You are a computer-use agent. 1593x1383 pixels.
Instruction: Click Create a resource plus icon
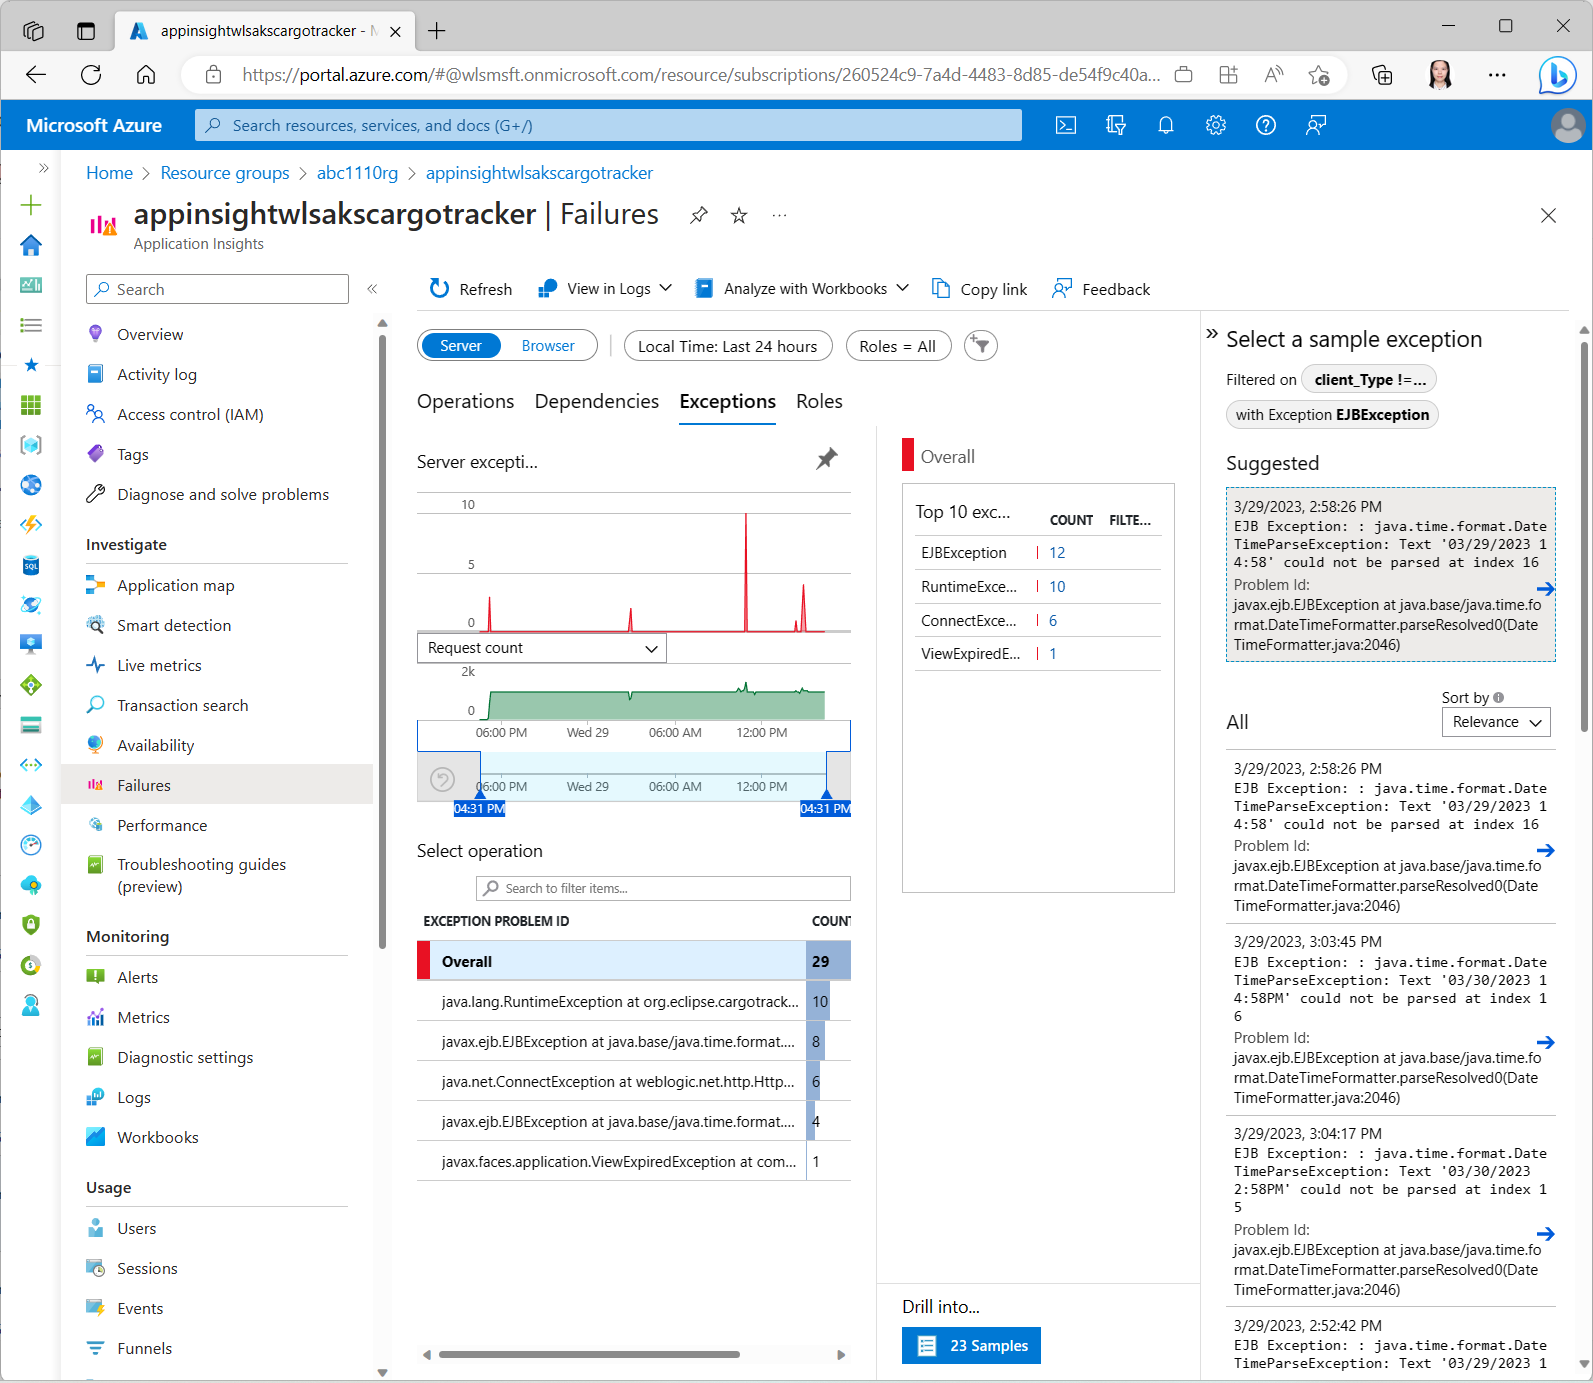[x=31, y=205]
